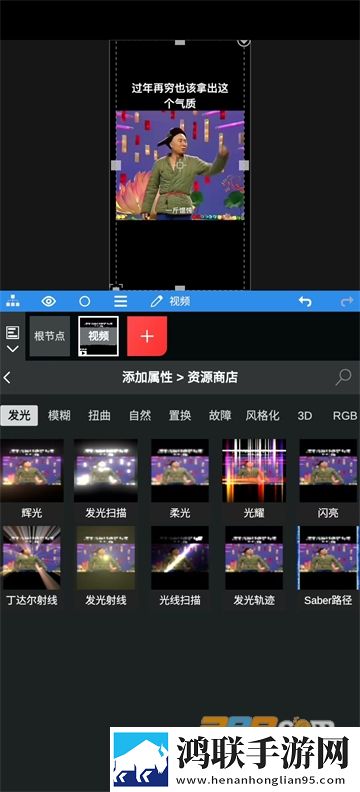The height and width of the screenshot is (792, 360).
Task: Switch to the 故障 effect tab
Action: tap(220, 416)
